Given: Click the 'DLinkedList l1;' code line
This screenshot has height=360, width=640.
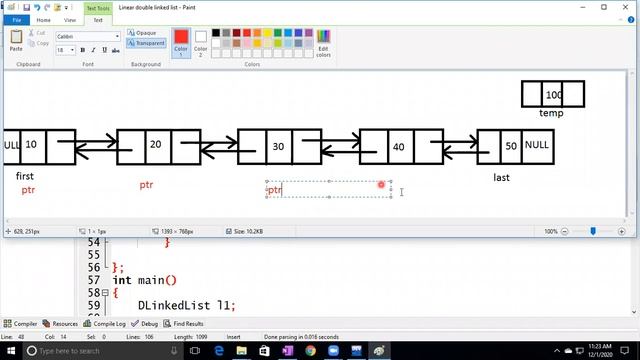Looking at the screenshot, I should tap(187, 305).
